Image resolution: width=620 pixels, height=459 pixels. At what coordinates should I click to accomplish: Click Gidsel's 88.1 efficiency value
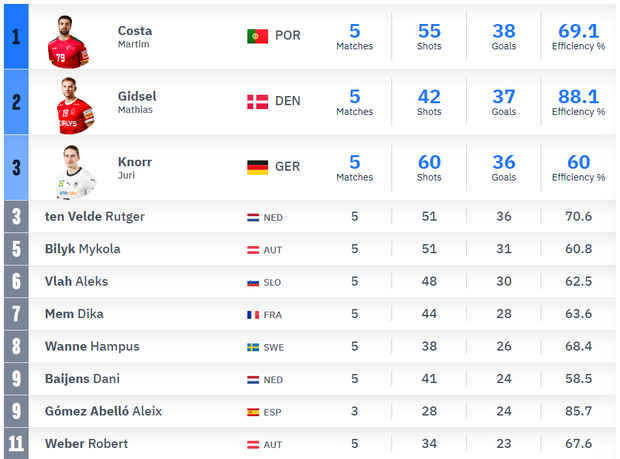[x=576, y=97]
